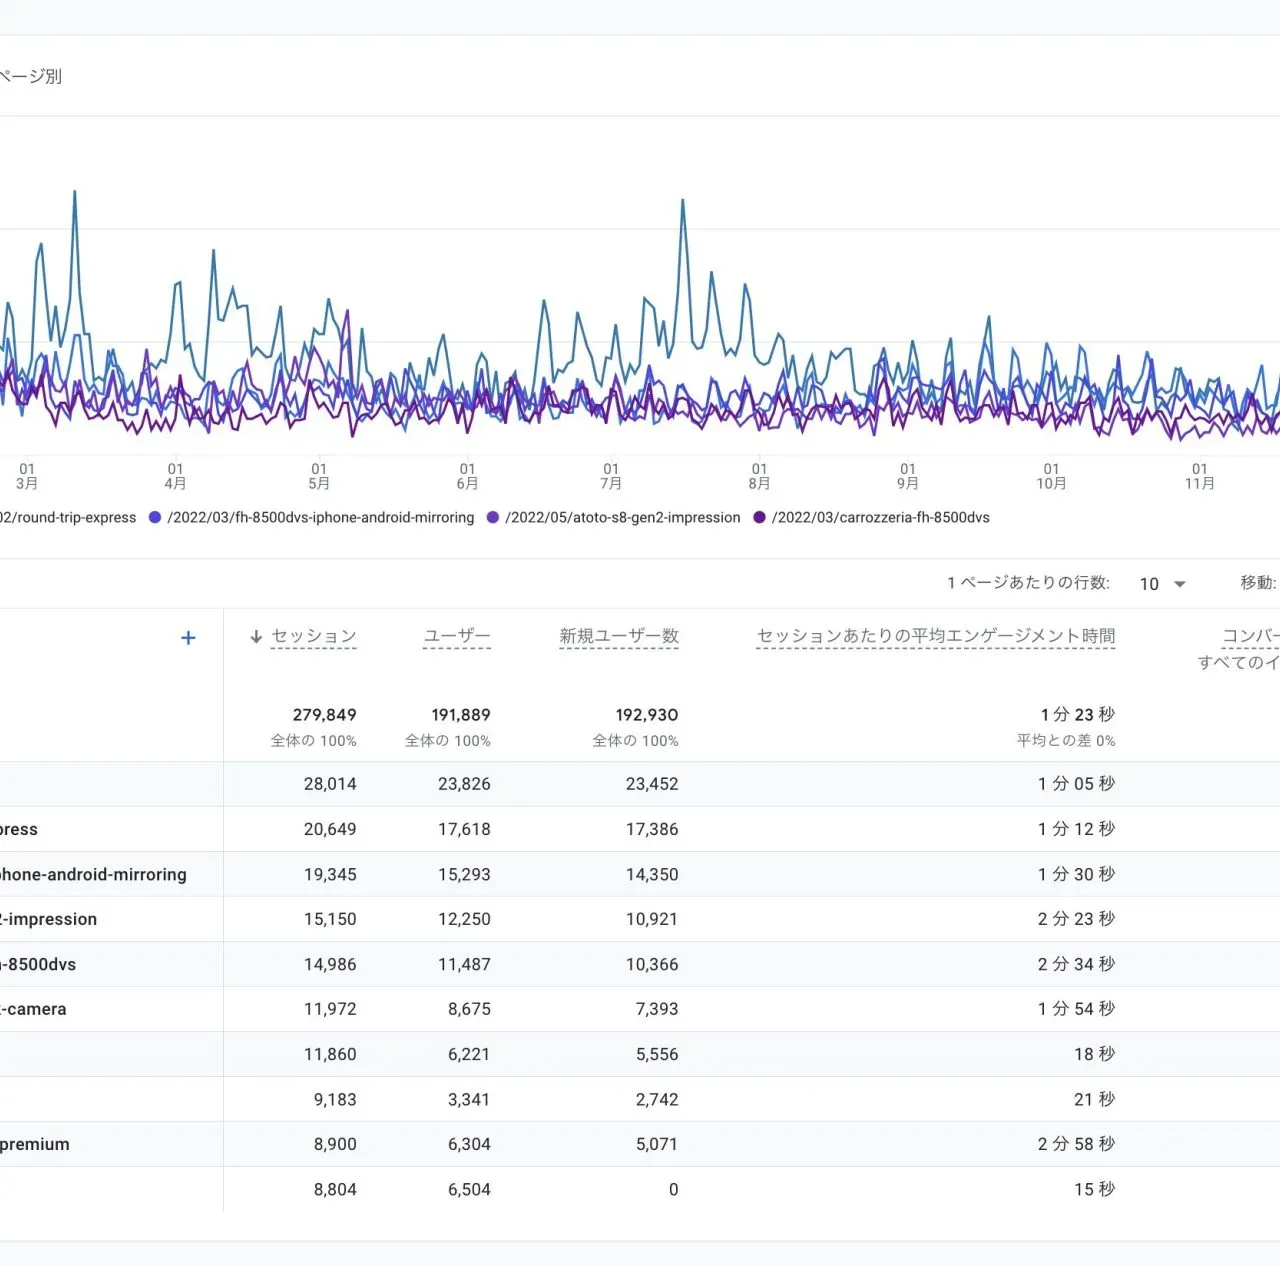Click the sessions cell 14,986

point(330,964)
